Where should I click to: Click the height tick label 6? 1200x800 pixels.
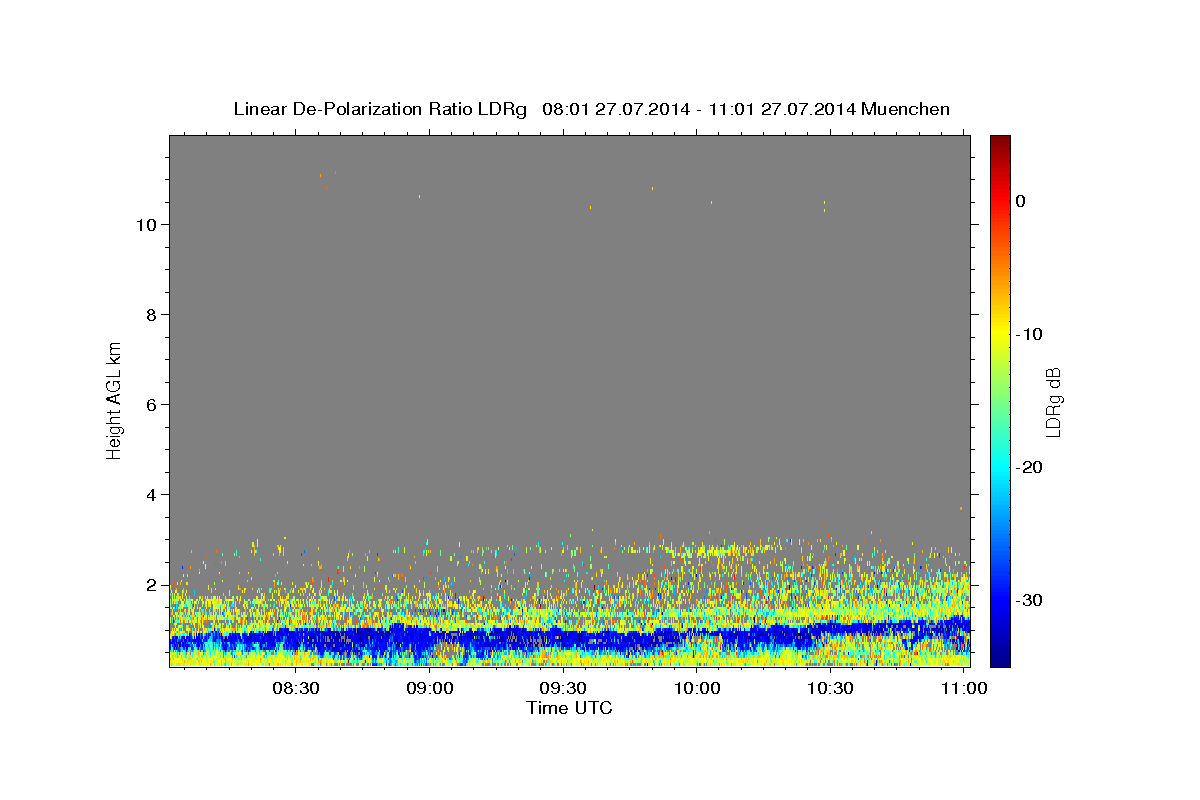click(149, 404)
